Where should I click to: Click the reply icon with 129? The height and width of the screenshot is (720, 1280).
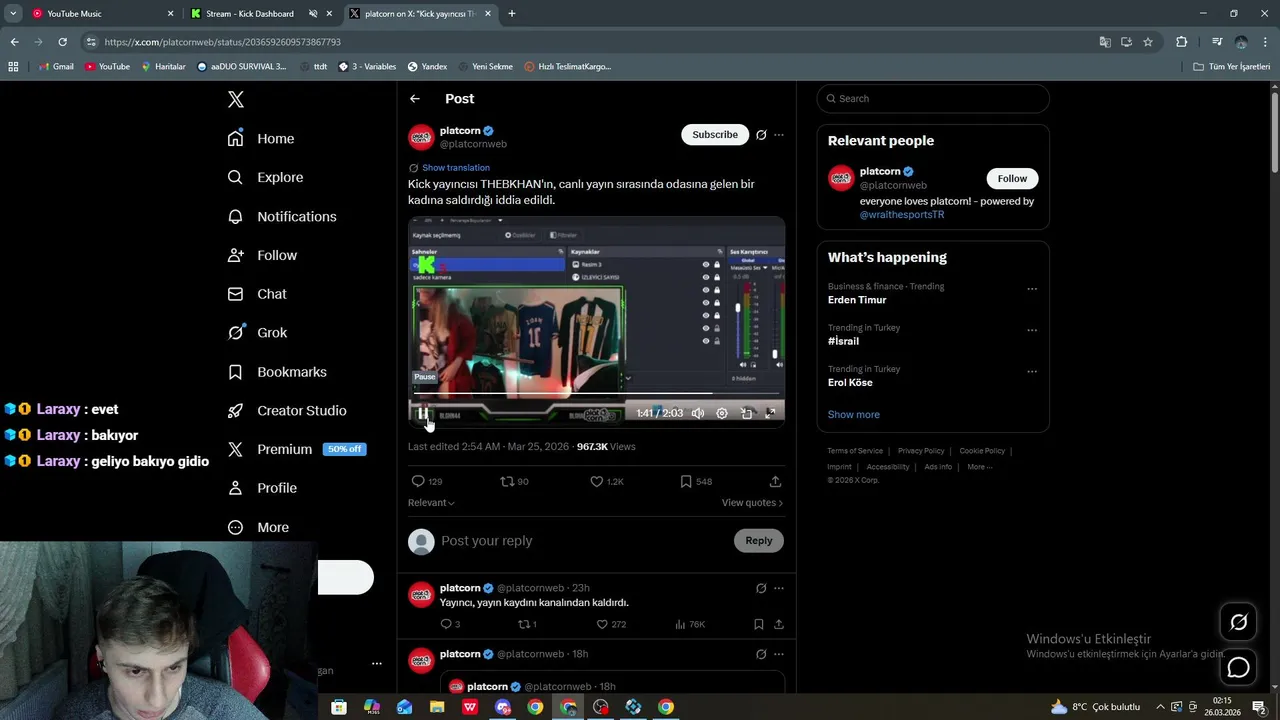419,482
